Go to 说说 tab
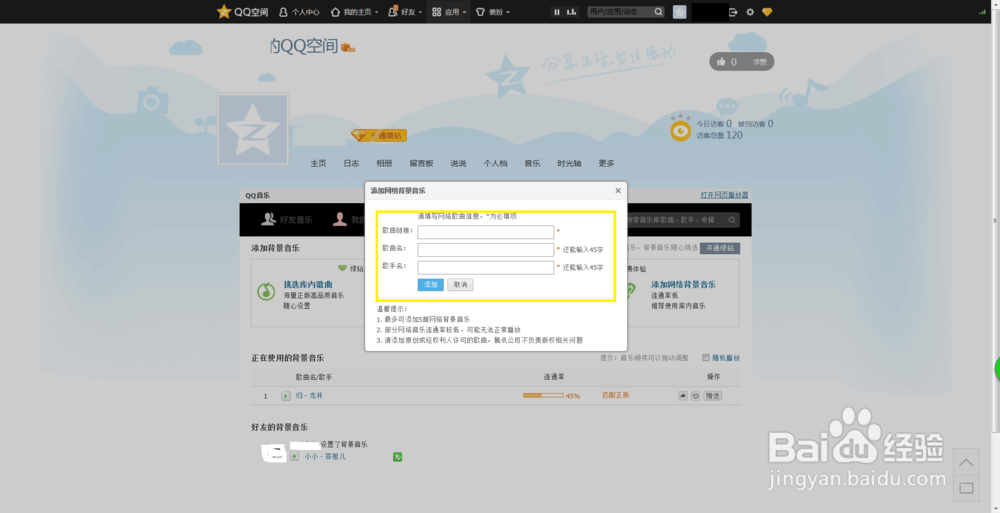The image size is (1000, 513). [x=458, y=163]
